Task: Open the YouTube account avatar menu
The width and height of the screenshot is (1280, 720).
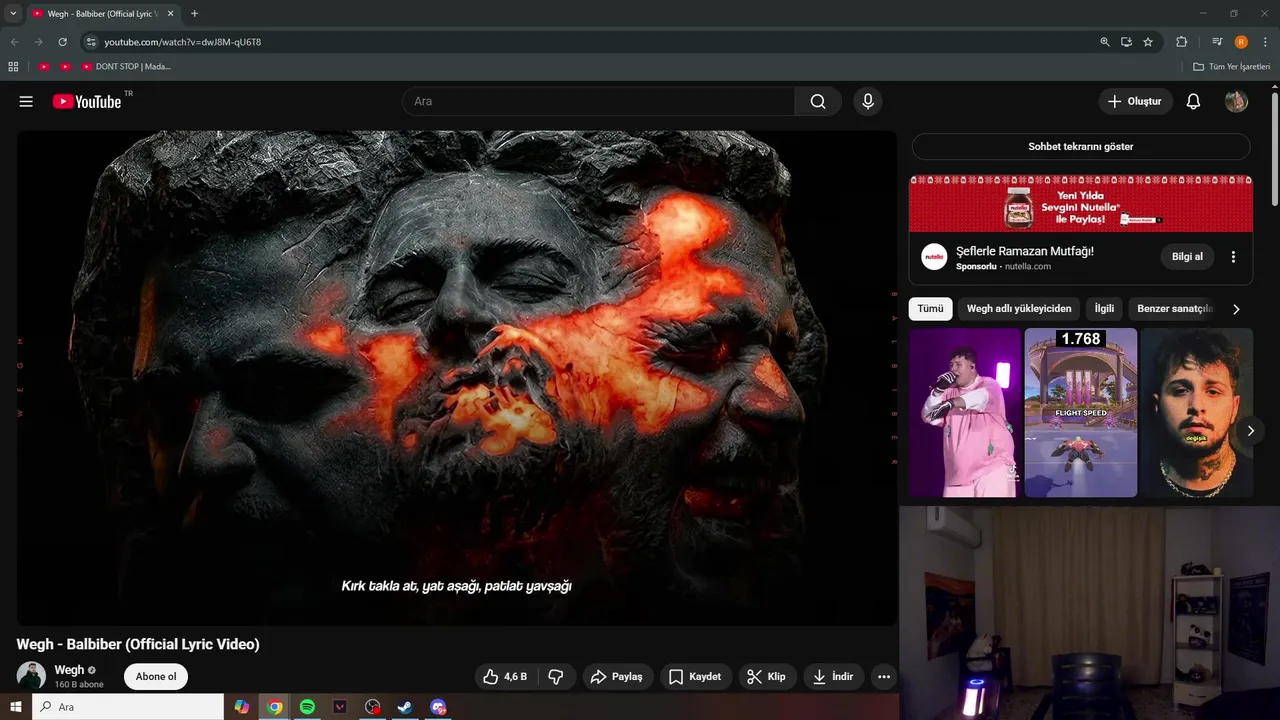Action: pos(1236,101)
